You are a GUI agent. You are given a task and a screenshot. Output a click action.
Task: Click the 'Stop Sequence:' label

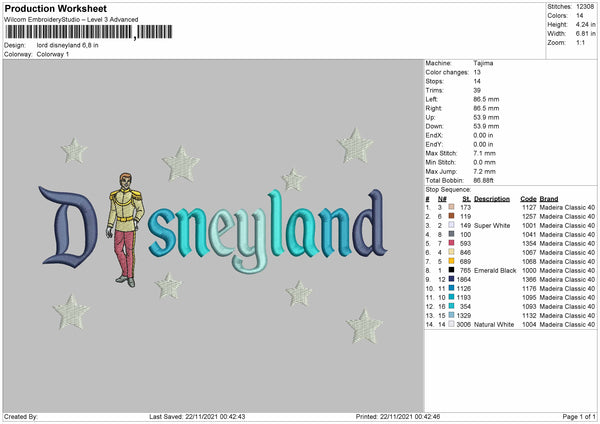click(x=448, y=190)
